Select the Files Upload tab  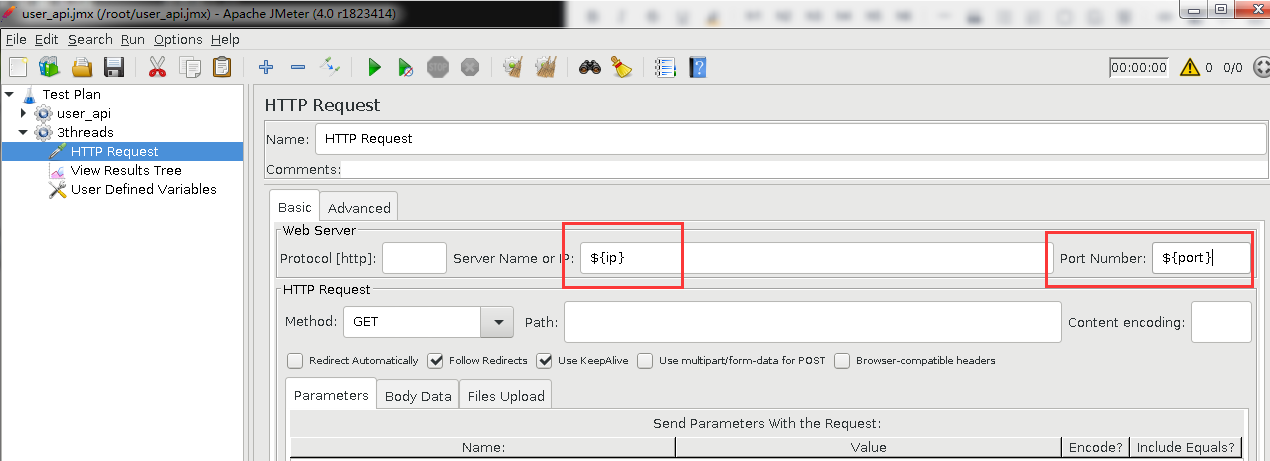click(506, 396)
